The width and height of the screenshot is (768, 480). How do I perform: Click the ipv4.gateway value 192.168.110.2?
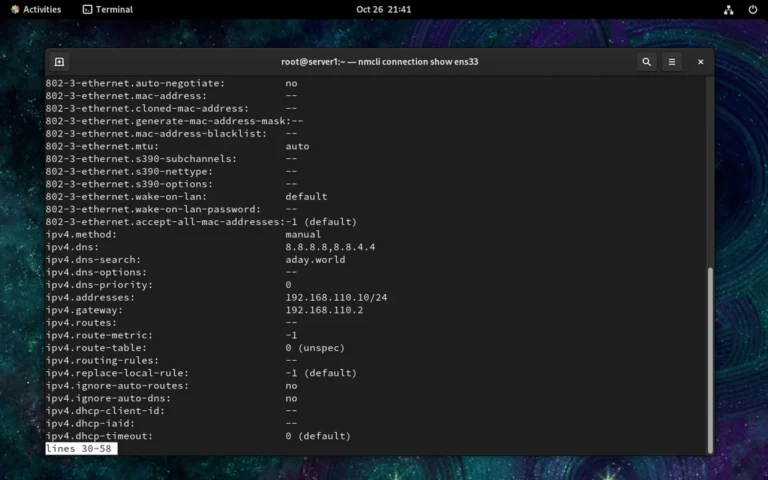[325, 310]
